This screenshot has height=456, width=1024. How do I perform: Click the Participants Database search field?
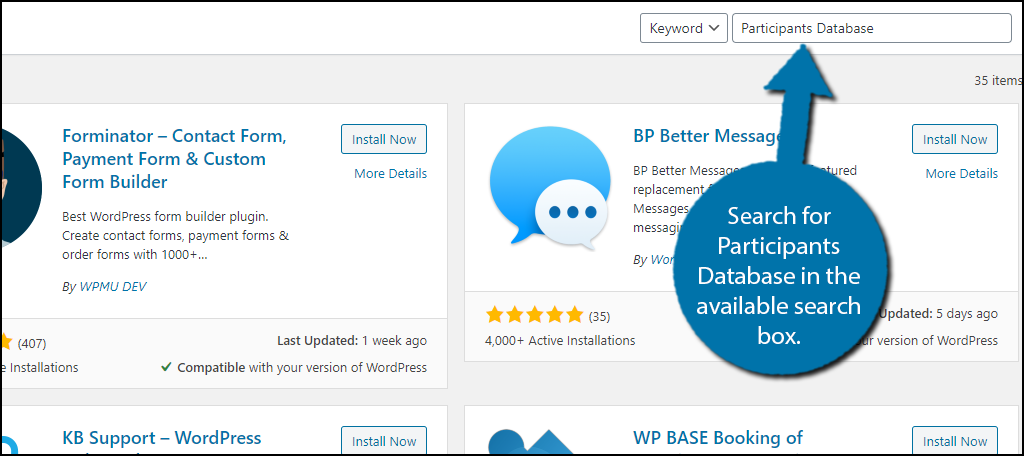pyautogui.click(x=872, y=28)
